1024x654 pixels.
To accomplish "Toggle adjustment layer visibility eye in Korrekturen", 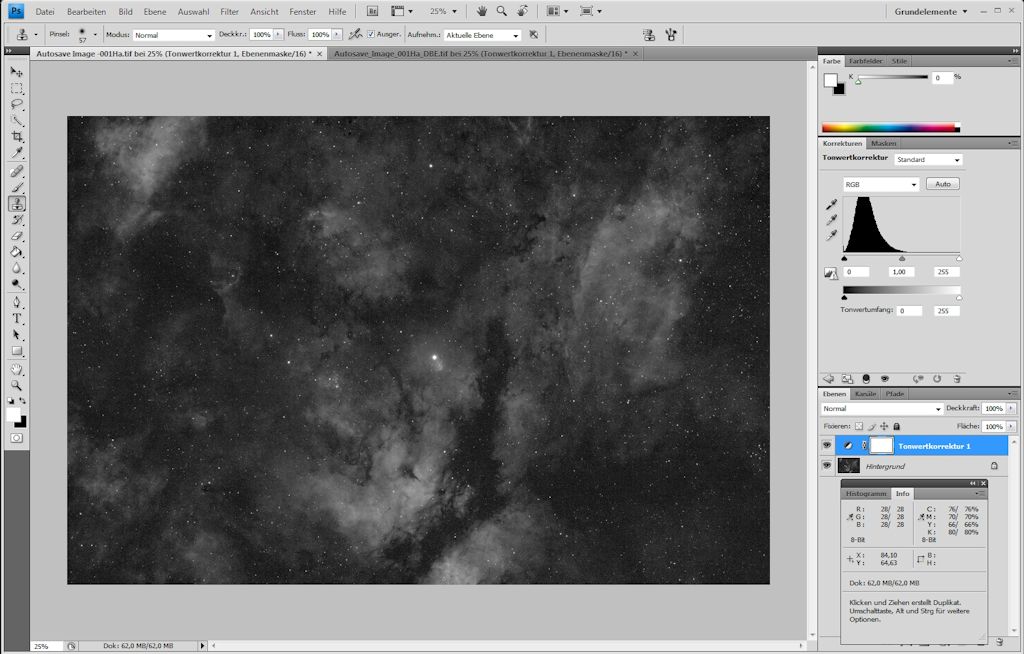I will (x=885, y=379).
